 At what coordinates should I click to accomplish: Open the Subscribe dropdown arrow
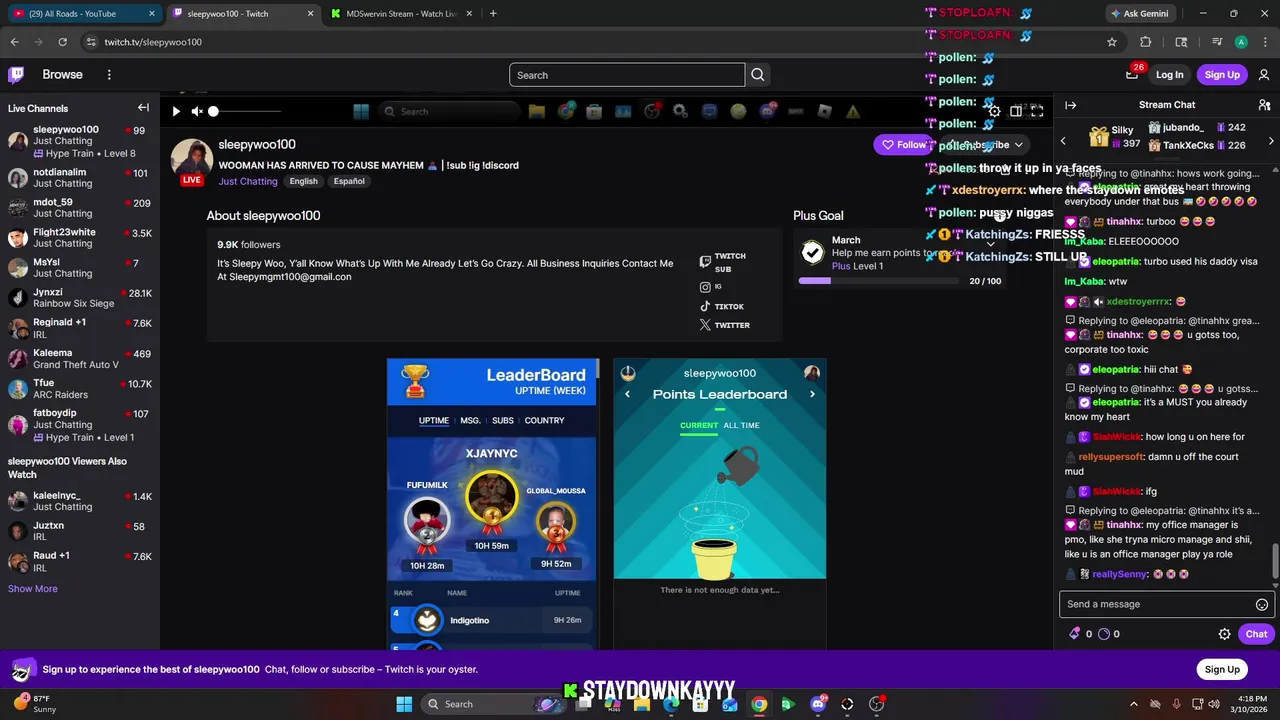(1018, 145)
